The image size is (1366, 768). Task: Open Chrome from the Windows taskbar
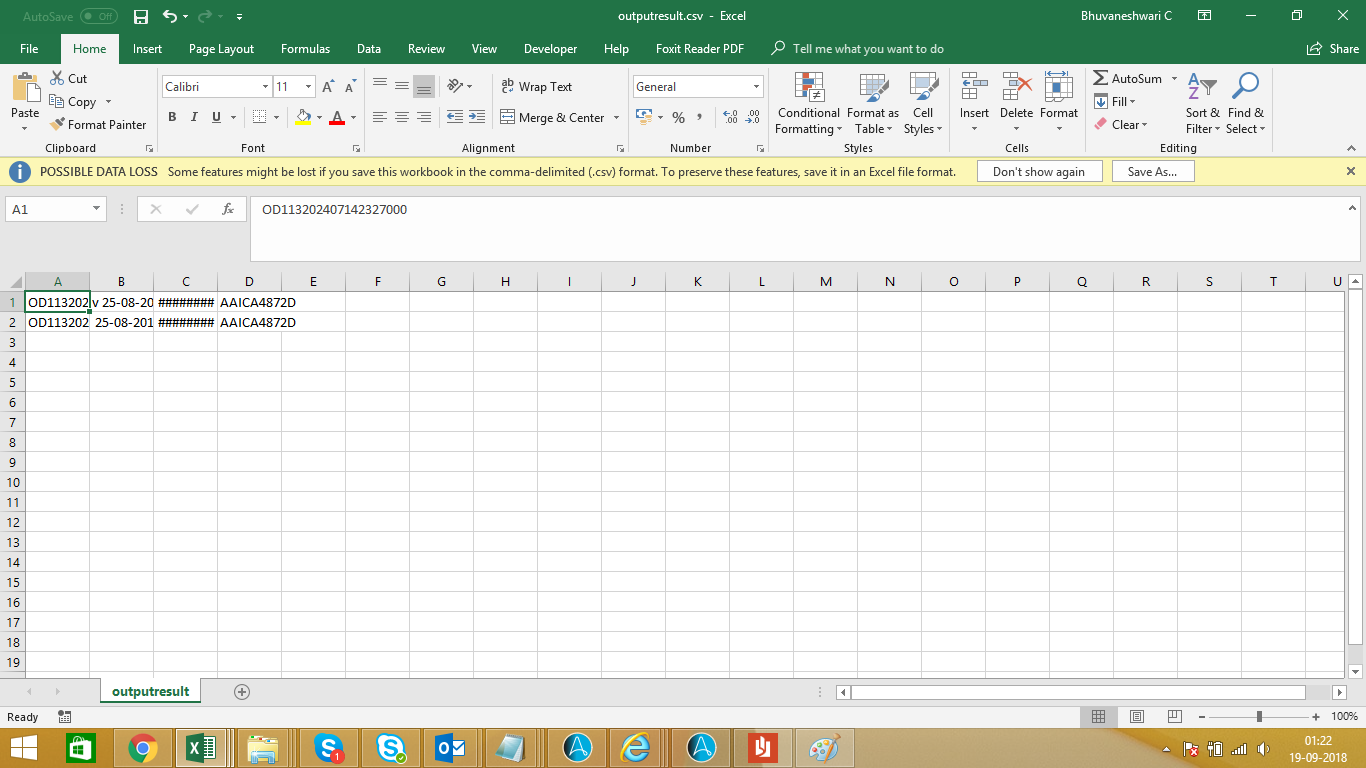143,747
